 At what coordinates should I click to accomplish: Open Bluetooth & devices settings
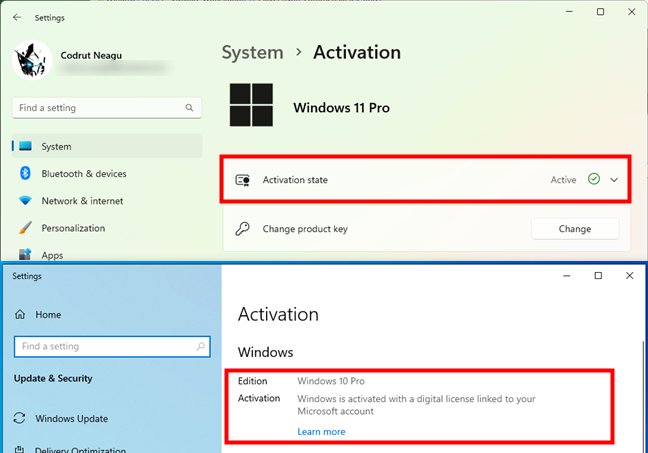pyautogui.click(x=84, y=174)
